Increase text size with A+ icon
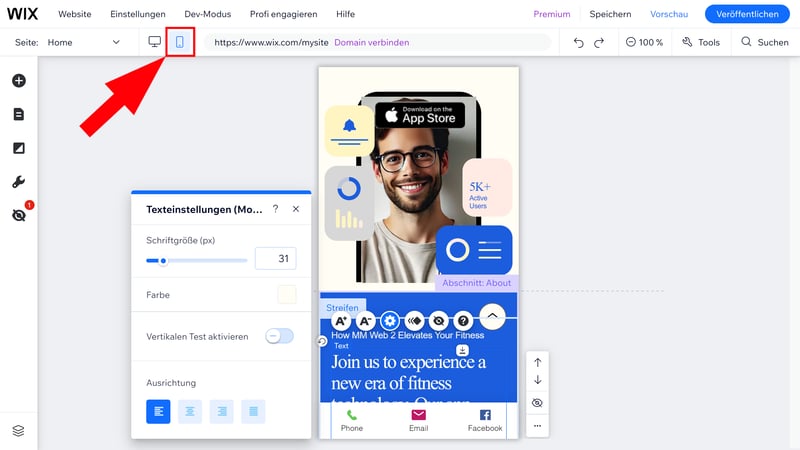The width and height of the screenshot is (800, 450). [341, 321]
